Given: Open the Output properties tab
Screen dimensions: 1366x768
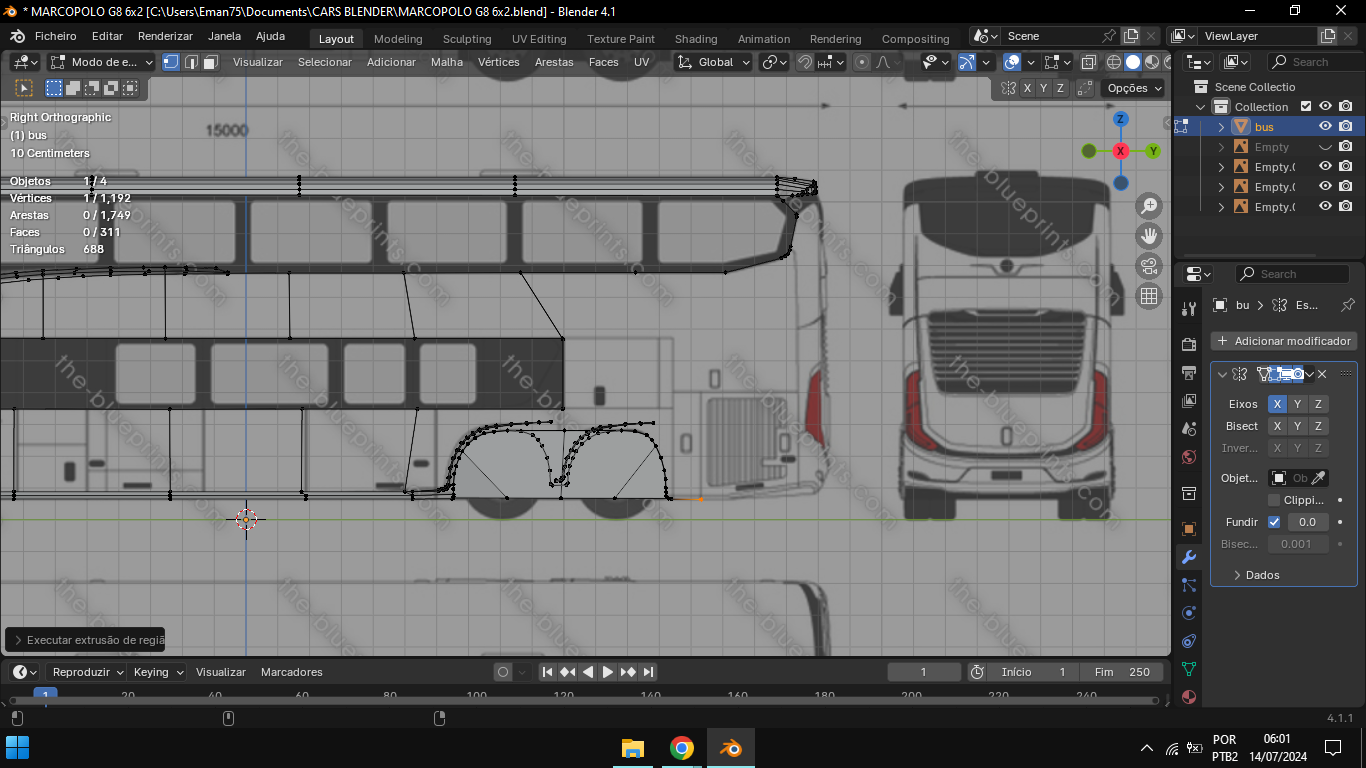Looking at the screenshot, I should click(1189, 373).
